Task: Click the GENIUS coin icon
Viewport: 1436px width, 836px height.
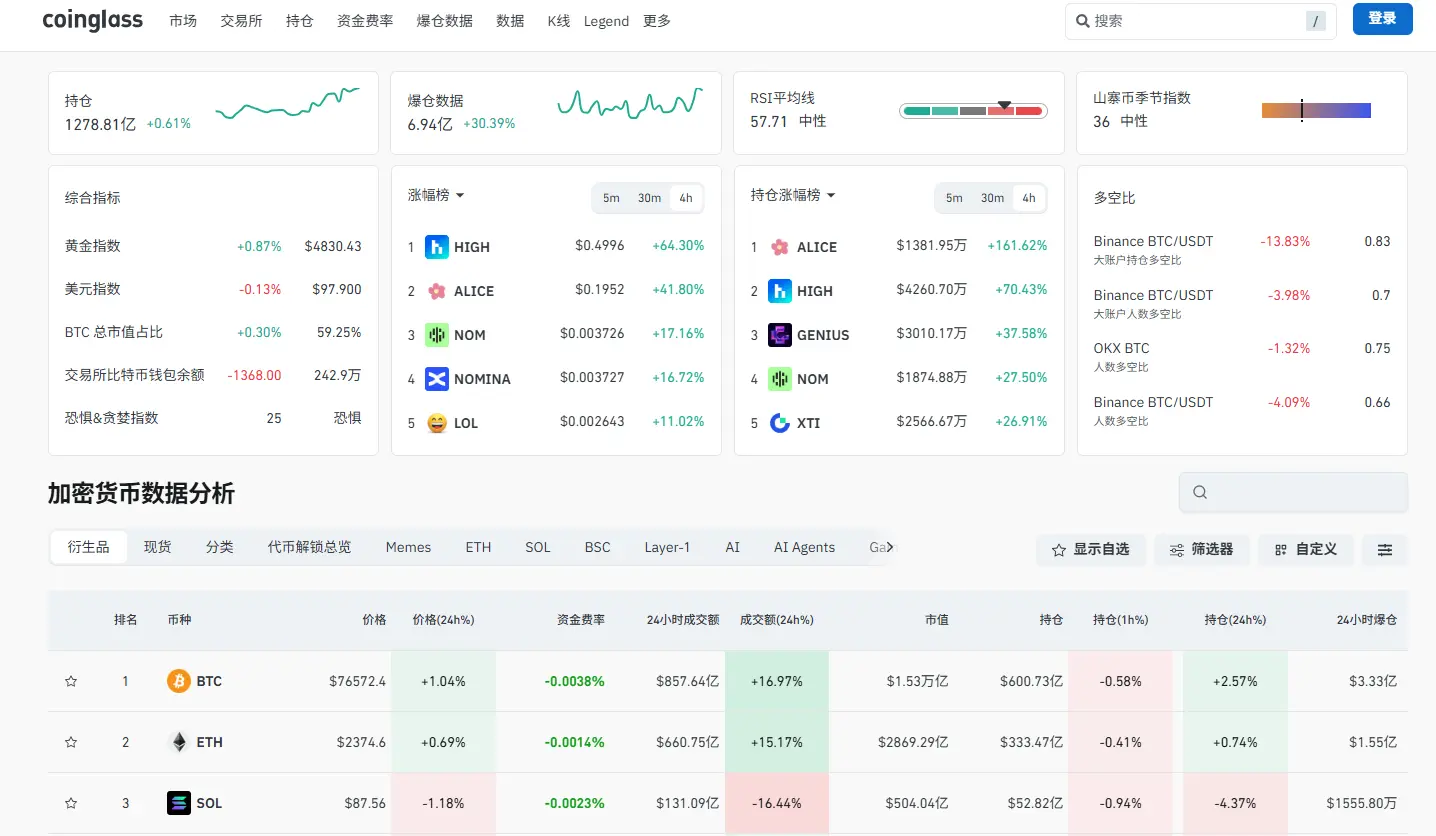Action: tap(780, 335)
